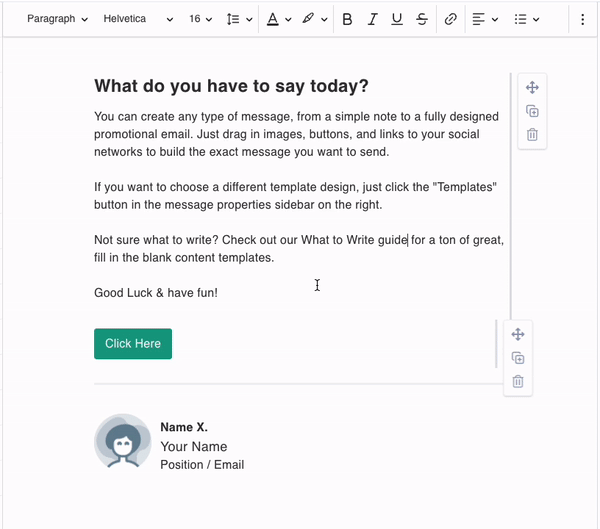Select the profile avatar image
This screenshot has height=529, width=600.
[x=122, y=441]
